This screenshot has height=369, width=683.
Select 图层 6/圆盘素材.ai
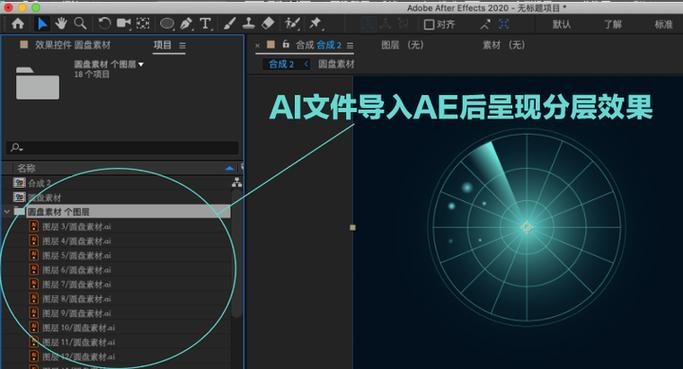[76, 270]
